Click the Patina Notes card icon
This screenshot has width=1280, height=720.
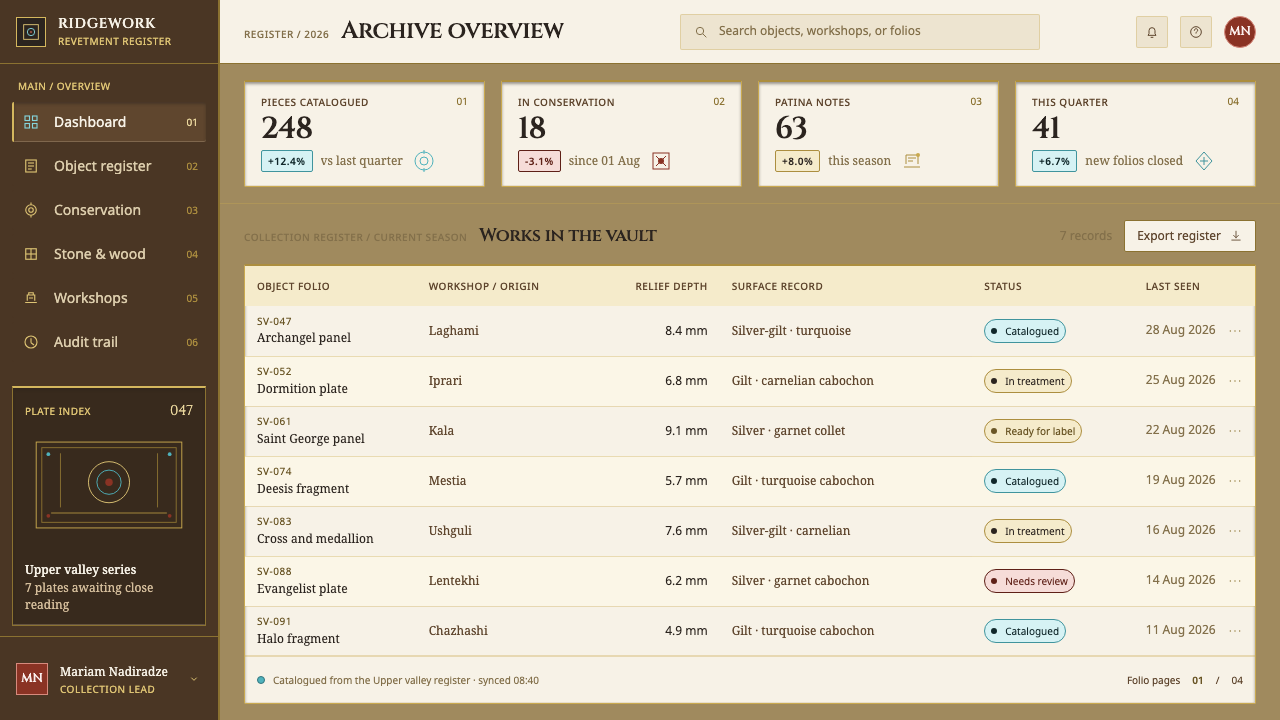[x=912, y=161]
